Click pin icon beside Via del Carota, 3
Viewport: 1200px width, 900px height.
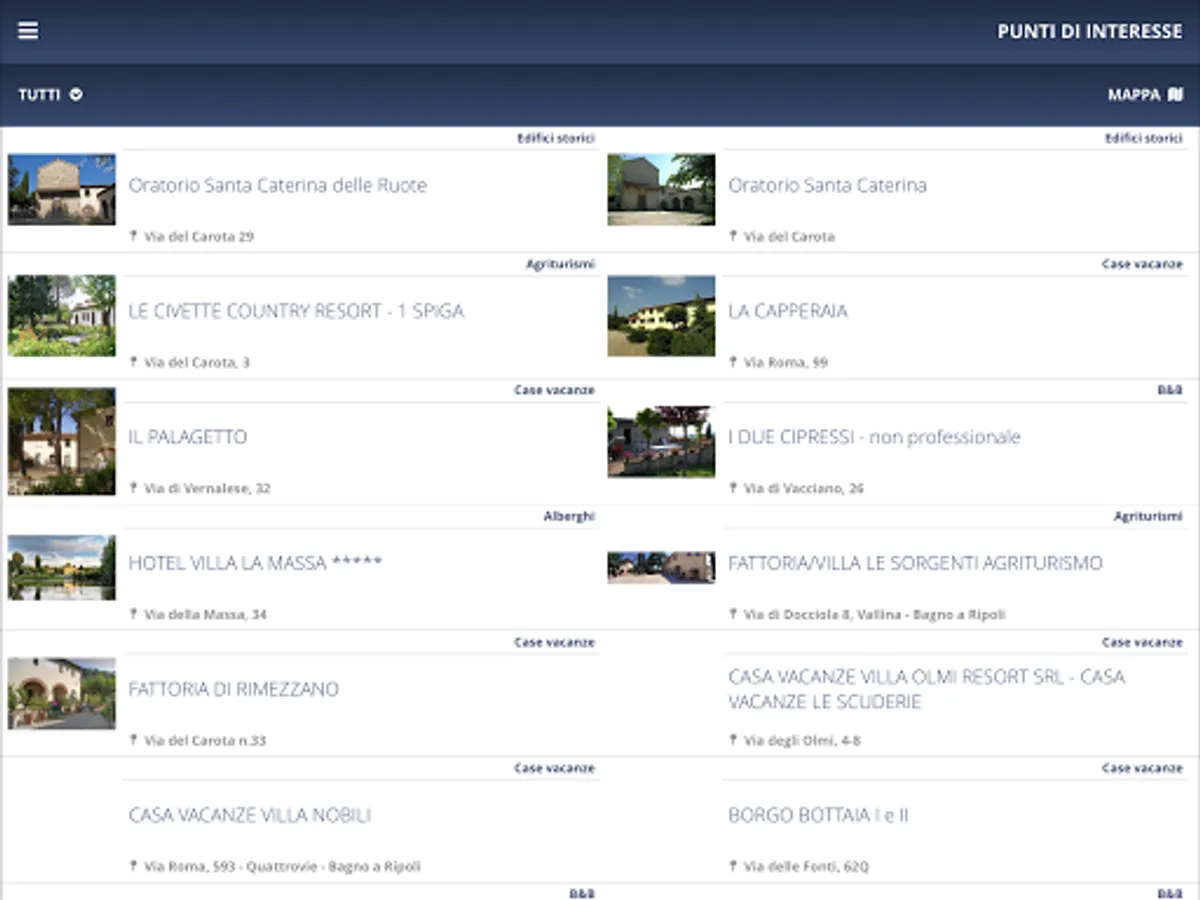tap(133, 363)
